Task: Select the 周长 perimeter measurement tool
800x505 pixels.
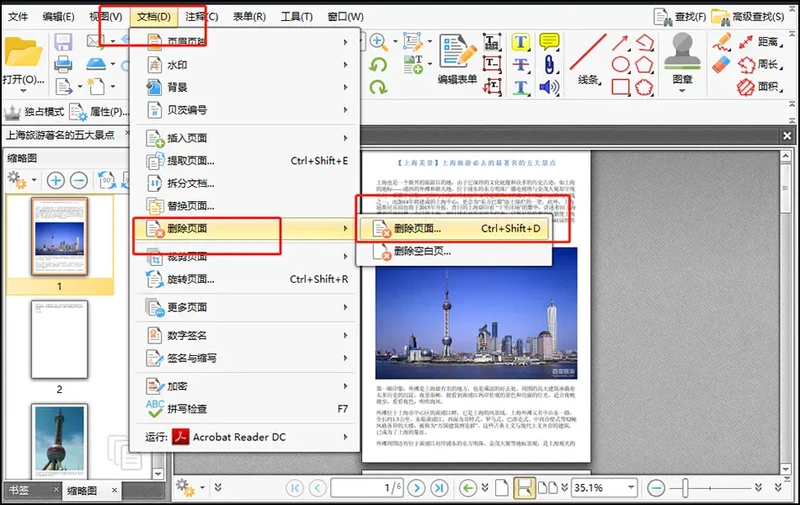Action: click(x=760, y=64)
